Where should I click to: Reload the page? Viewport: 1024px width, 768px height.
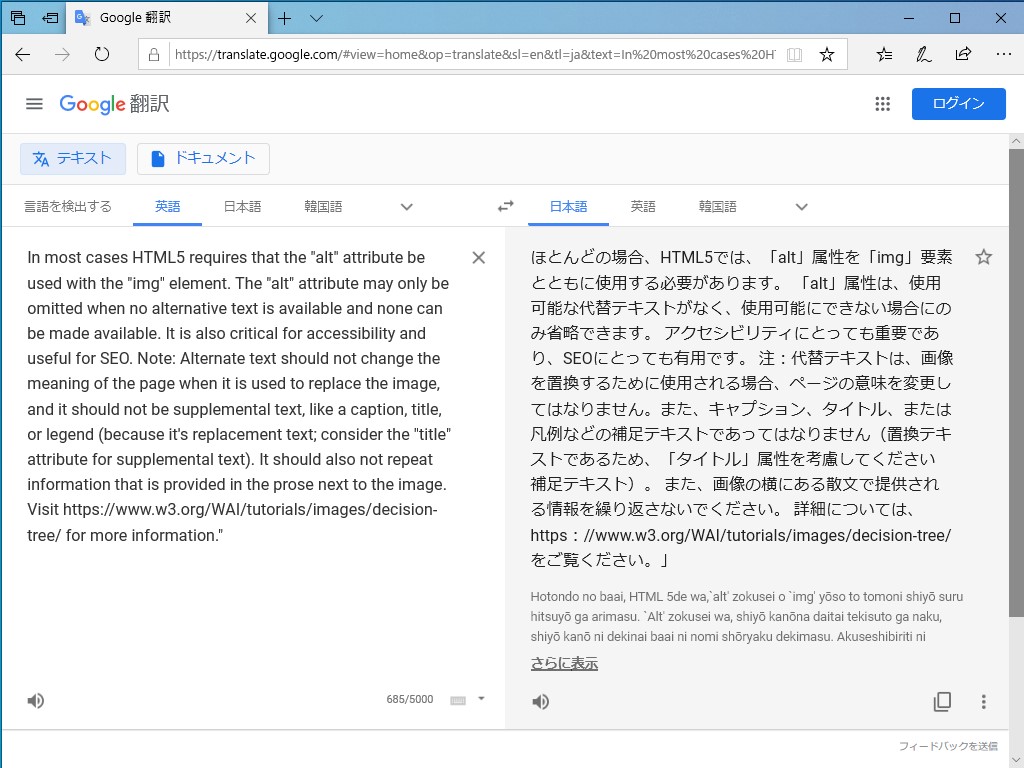point(103,55)
